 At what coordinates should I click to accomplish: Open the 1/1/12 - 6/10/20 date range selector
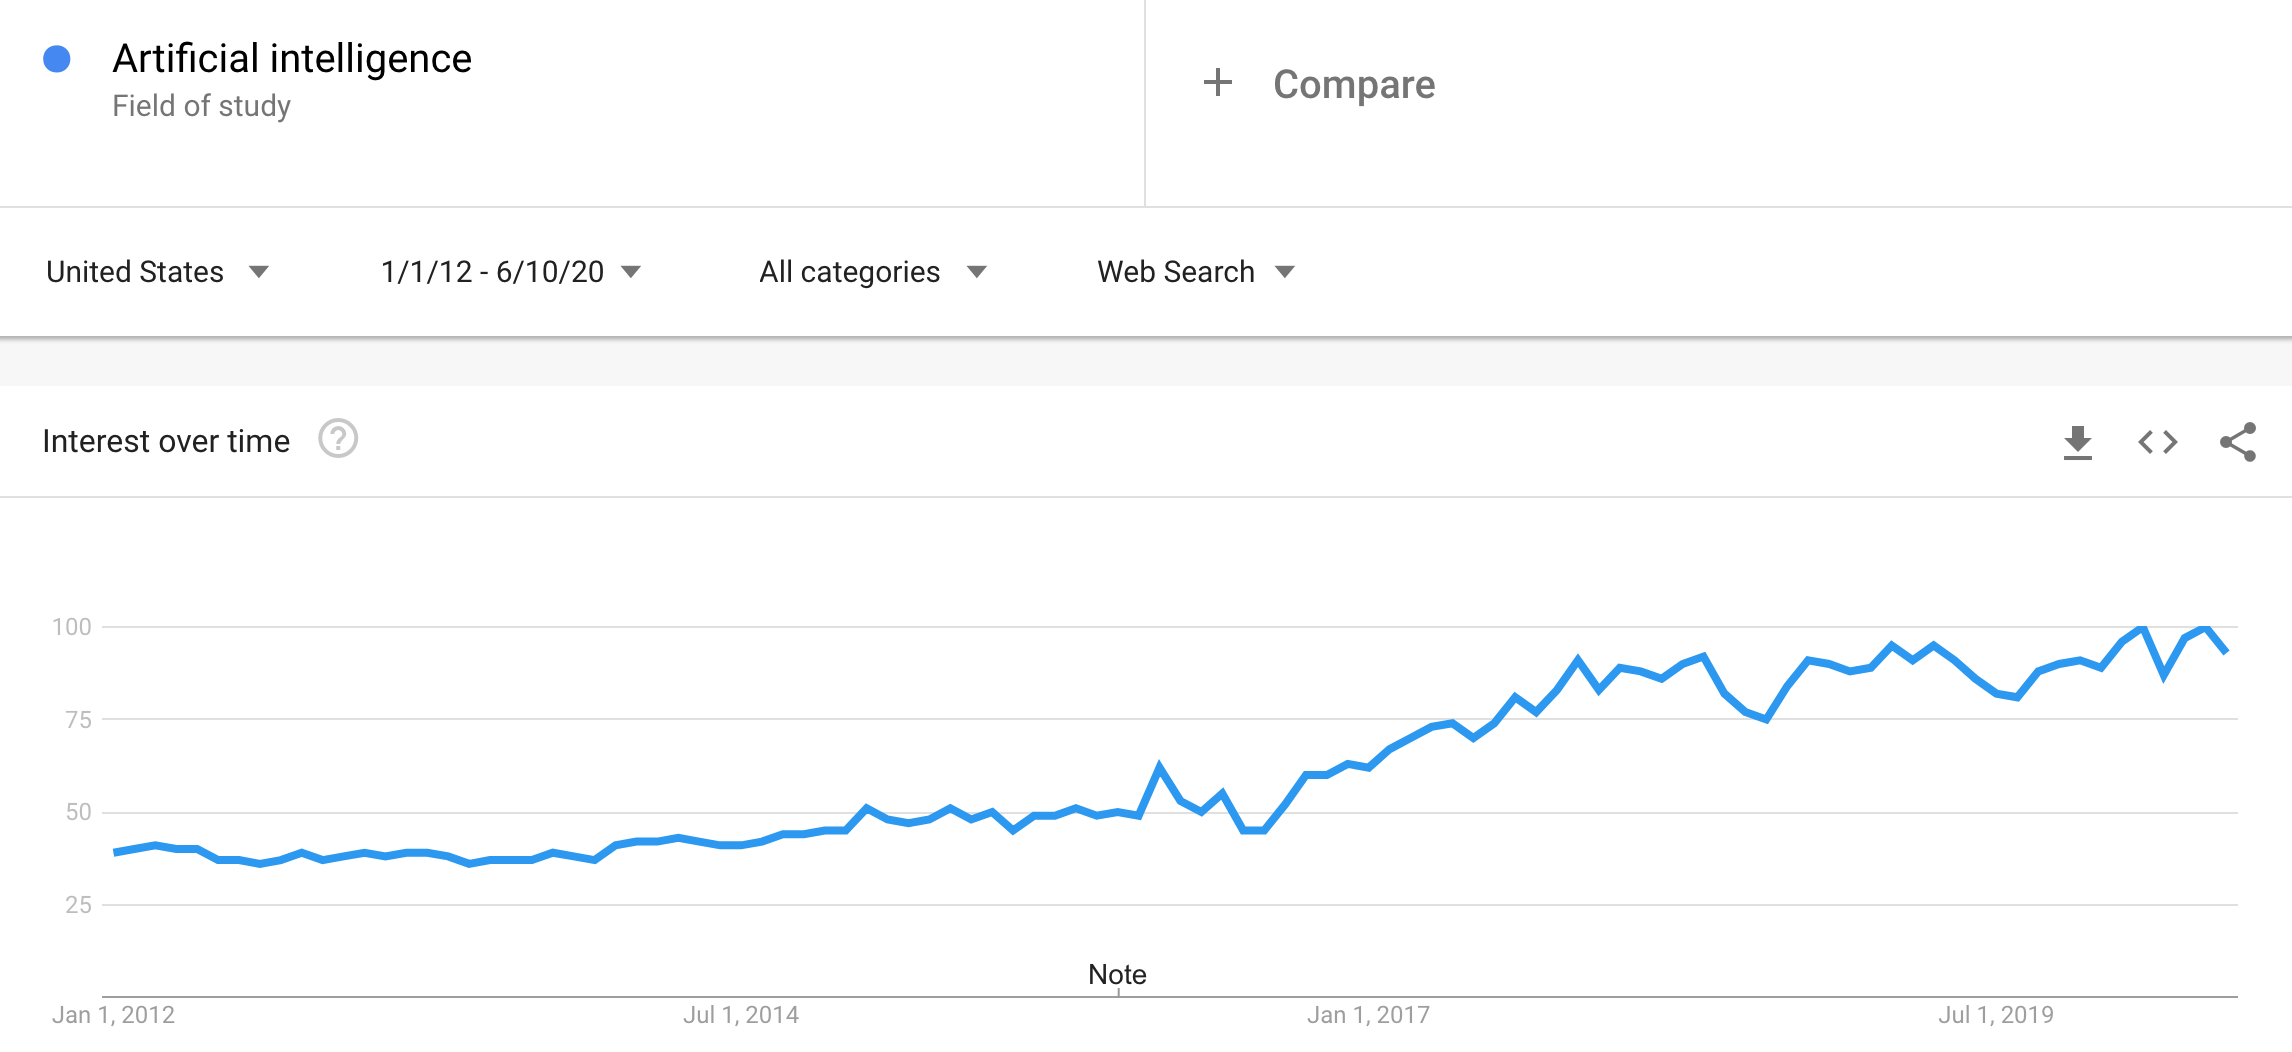click(508, 271)
